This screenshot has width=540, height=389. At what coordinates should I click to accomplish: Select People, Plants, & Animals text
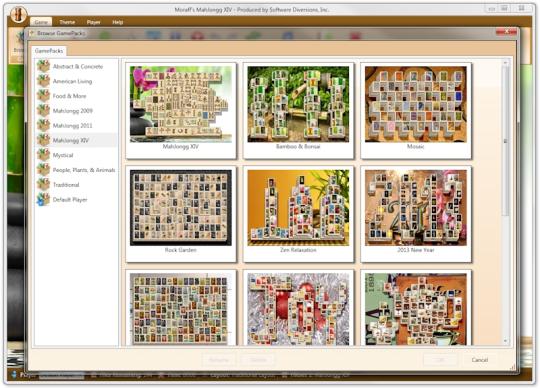point(84,170)
